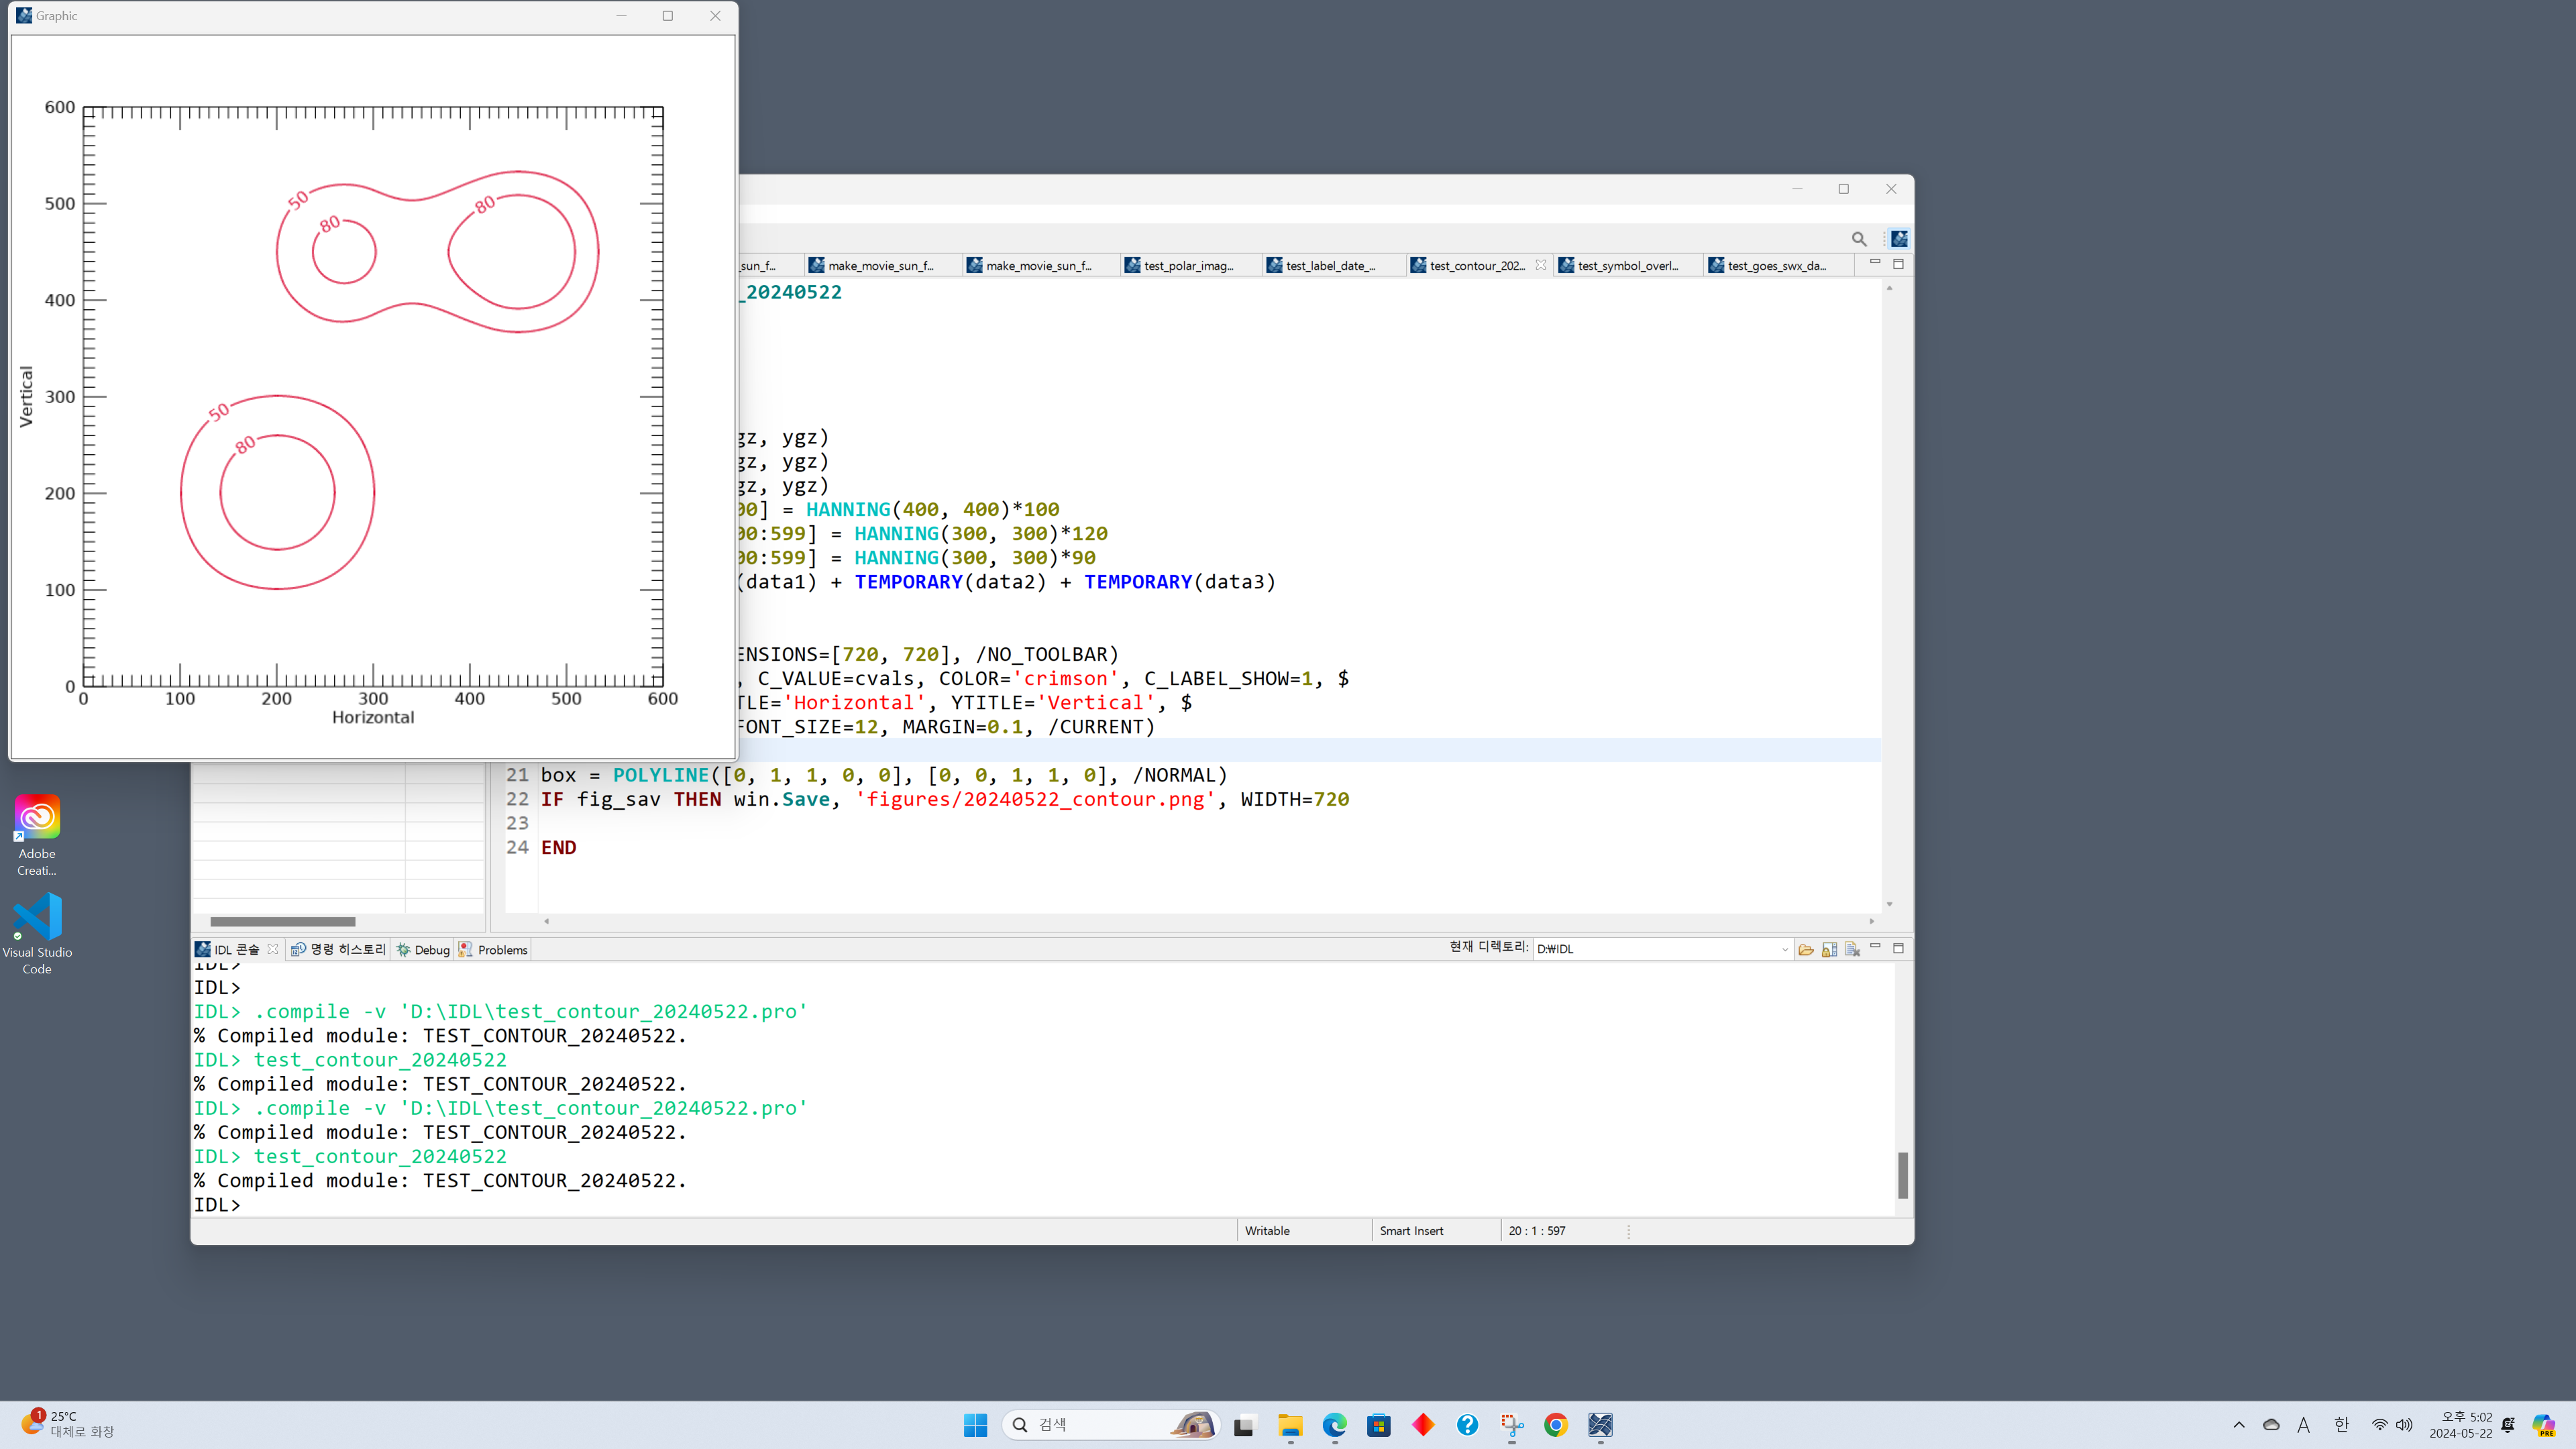
Task: Open the Snipping Tool in the taskbar
Action: click(1511, 1425)
